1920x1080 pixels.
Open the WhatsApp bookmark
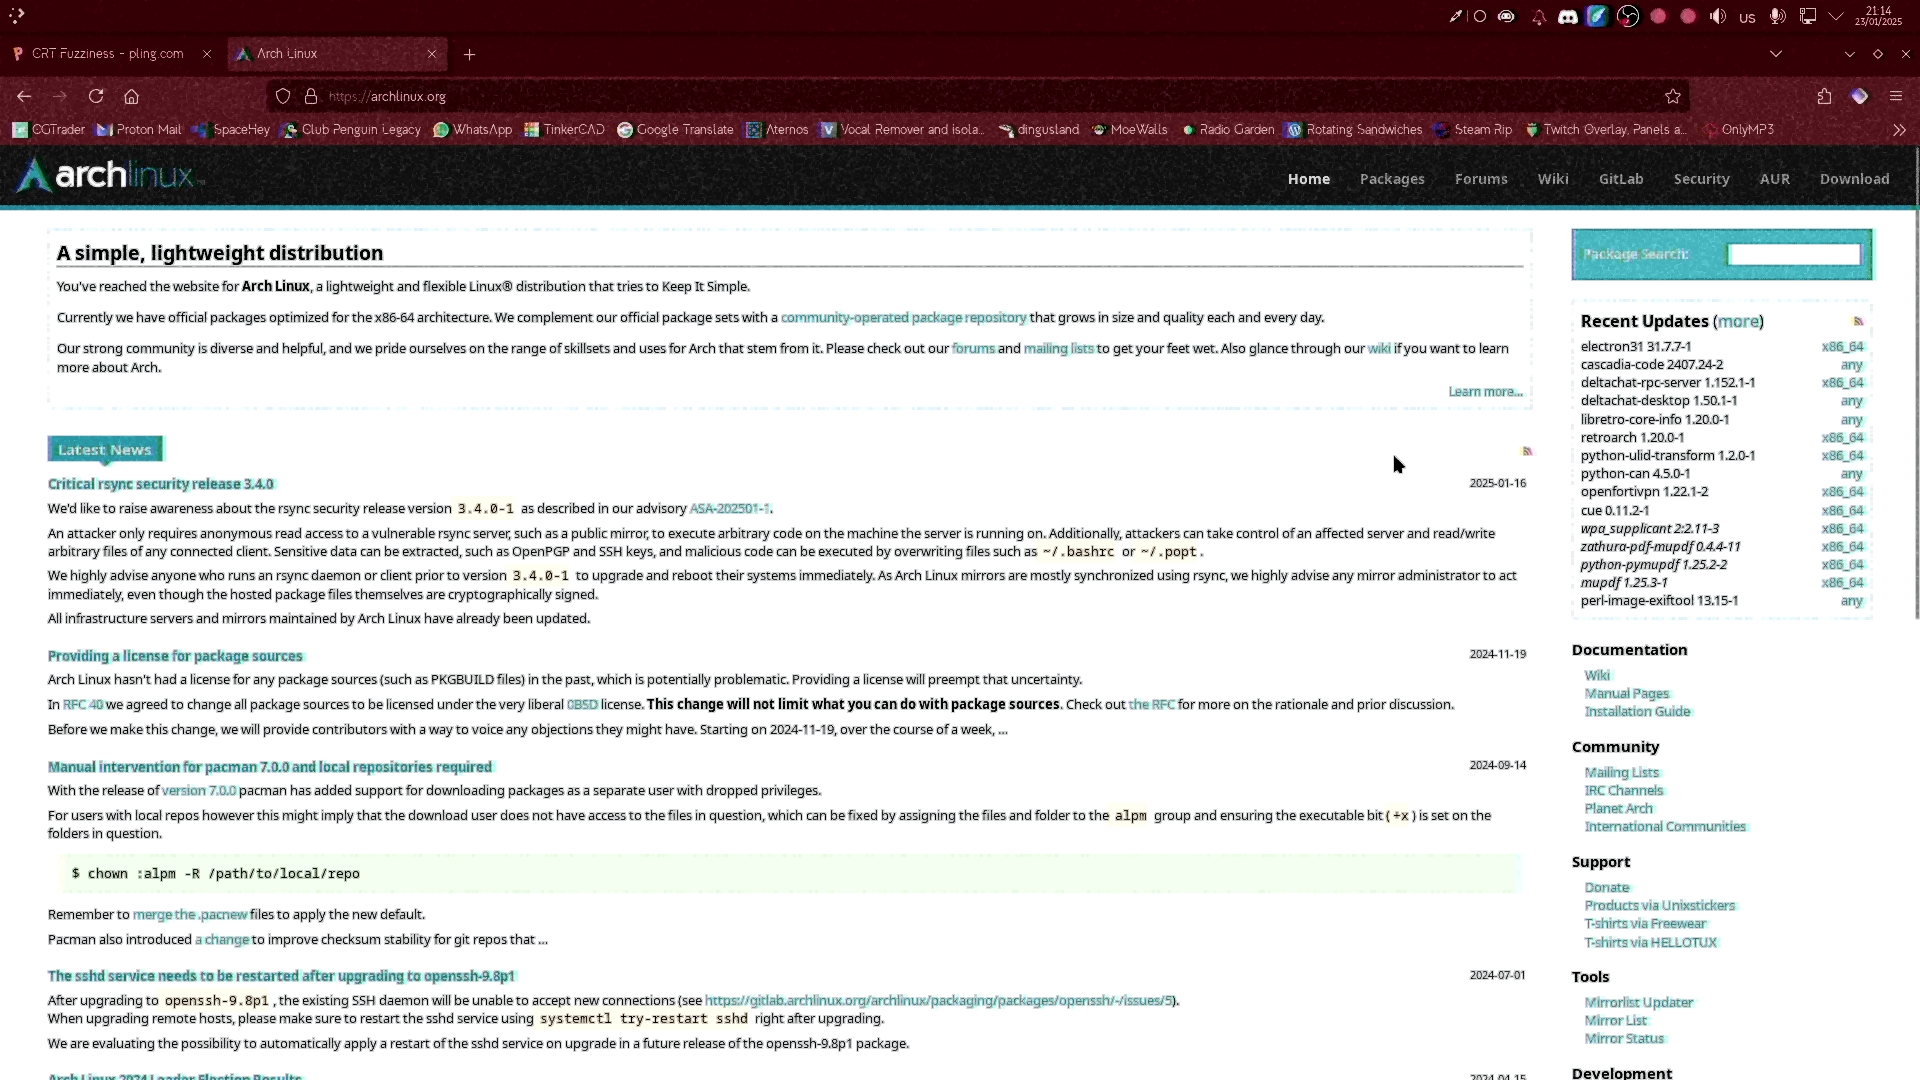(472, 130)
